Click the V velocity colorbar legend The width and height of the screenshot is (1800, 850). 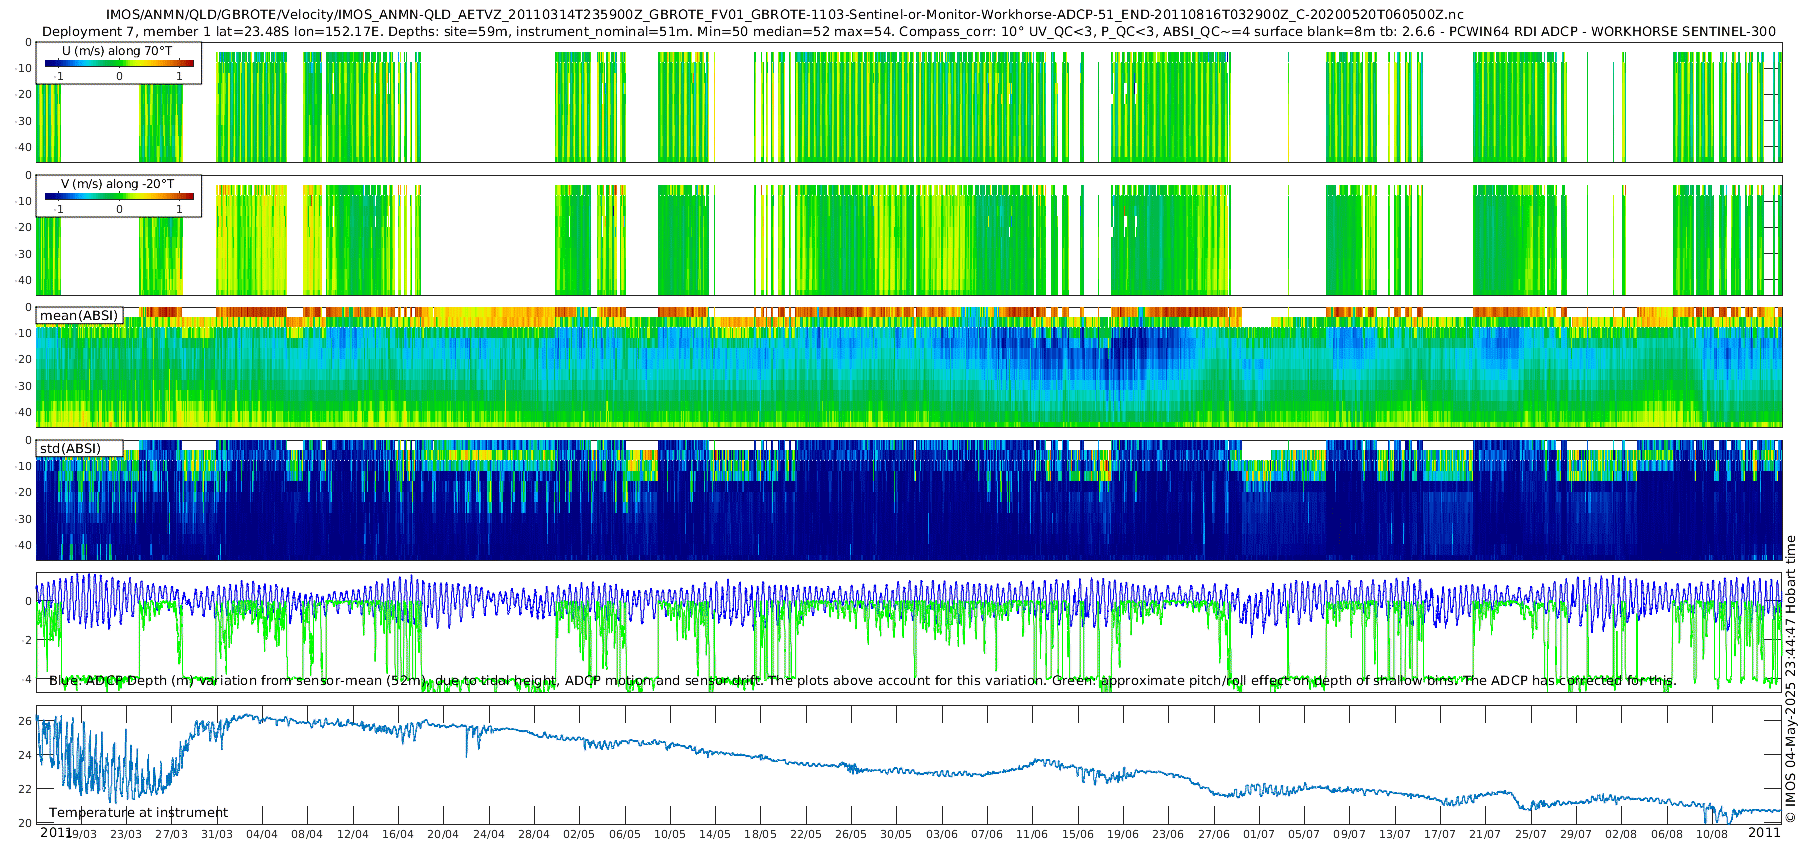119,196
